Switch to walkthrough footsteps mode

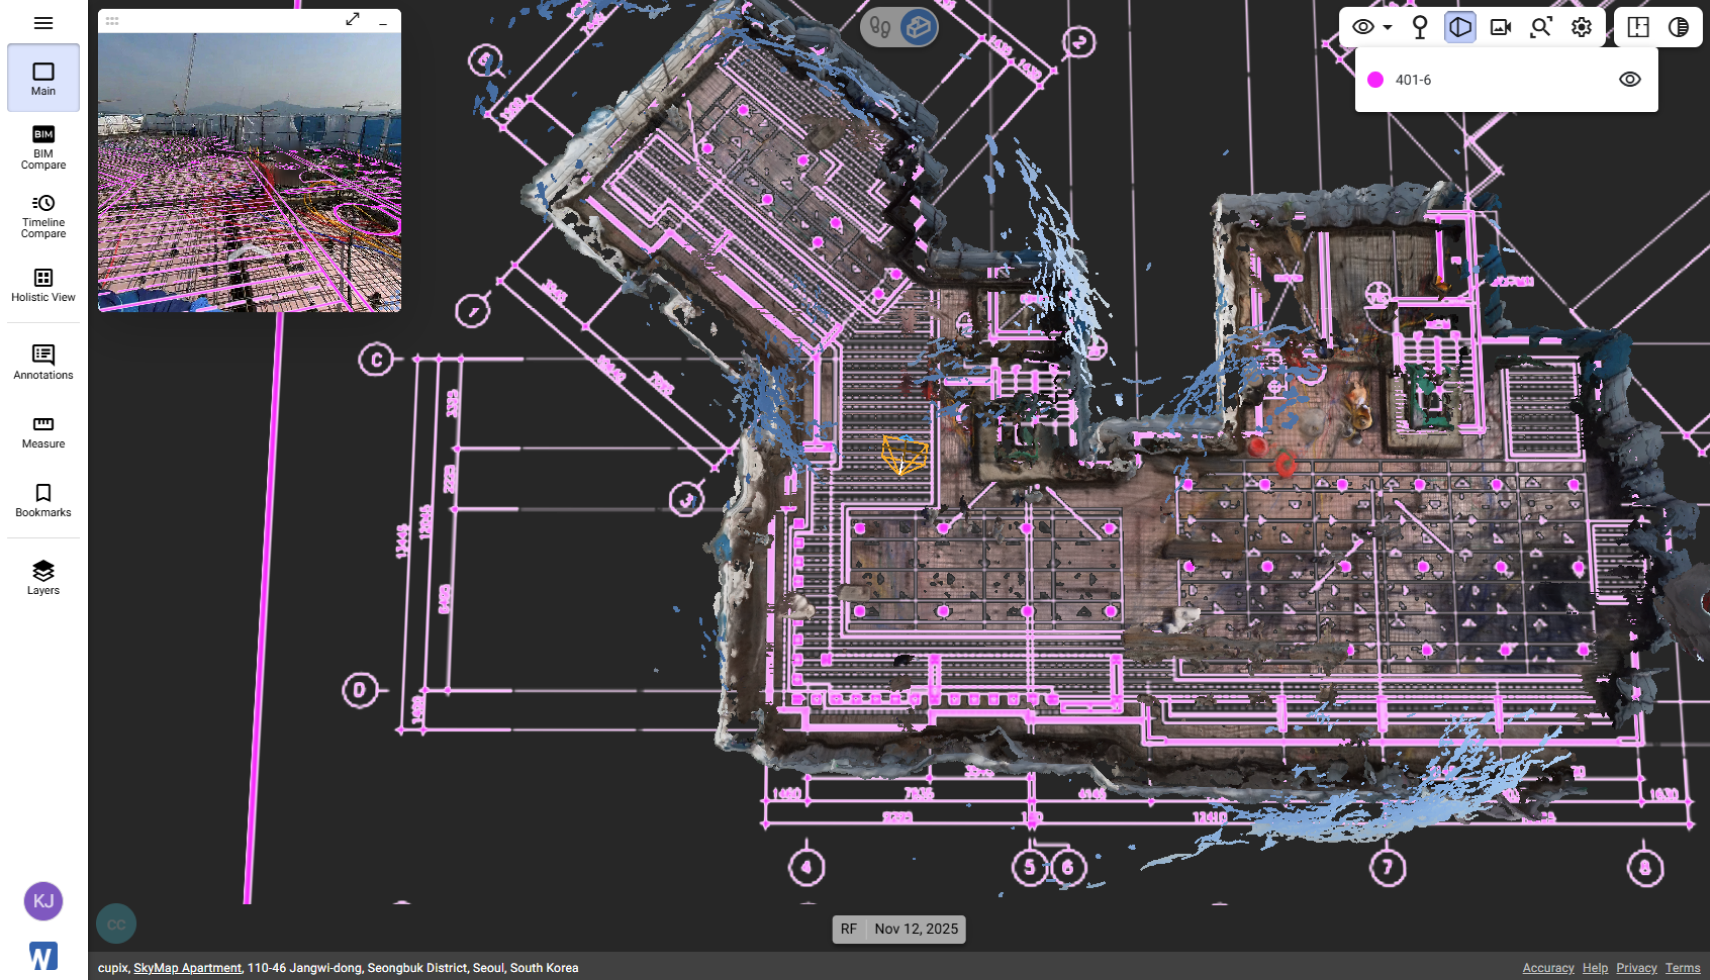tap(880, 27)
